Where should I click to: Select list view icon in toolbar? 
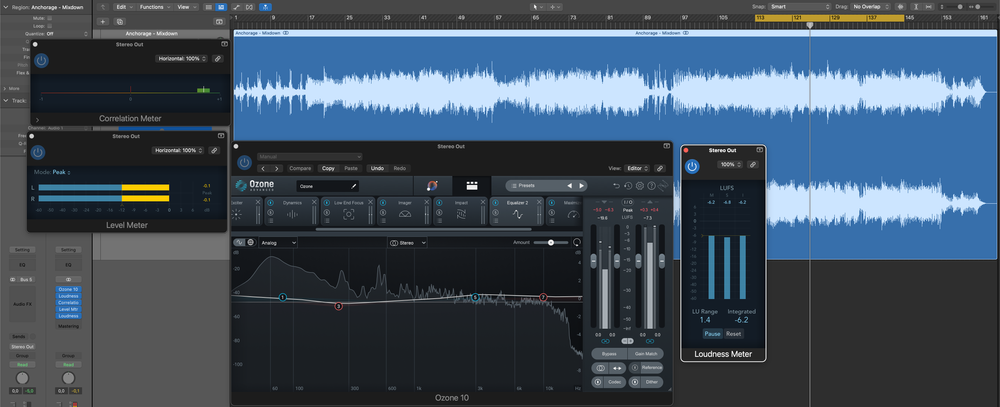pyautogui.click(x=209, y=7)
